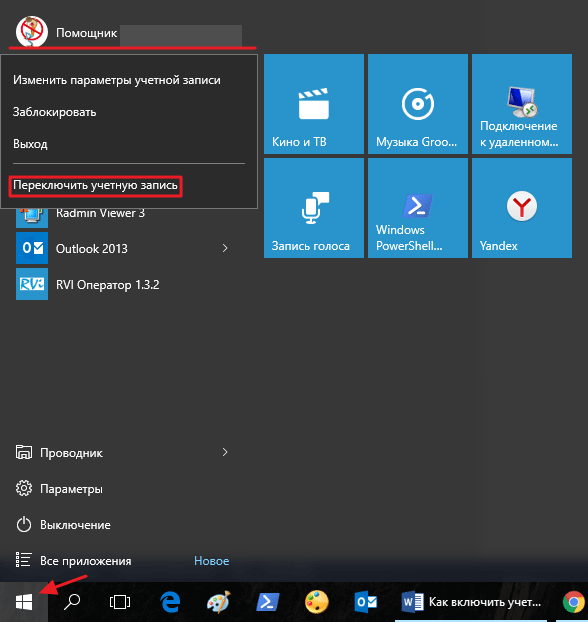This screenshot has width=588, height=622.
Task: Open the Кино и ТВ tile
Action: click(x=314, y=104)
